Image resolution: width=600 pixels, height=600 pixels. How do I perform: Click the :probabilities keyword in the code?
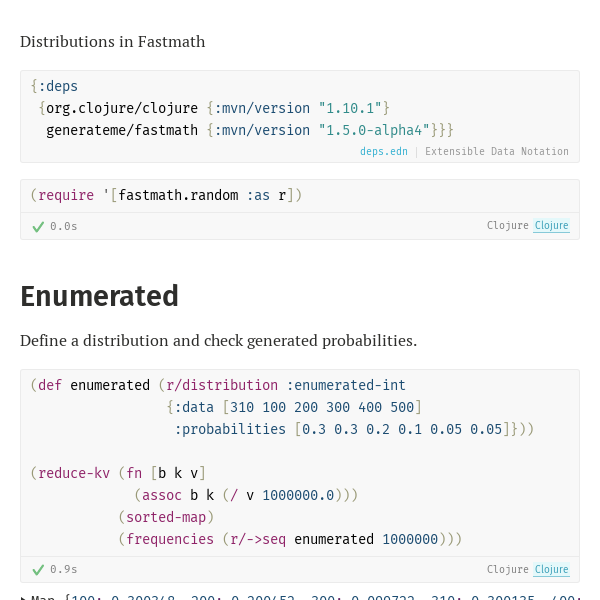coord(230,429)
